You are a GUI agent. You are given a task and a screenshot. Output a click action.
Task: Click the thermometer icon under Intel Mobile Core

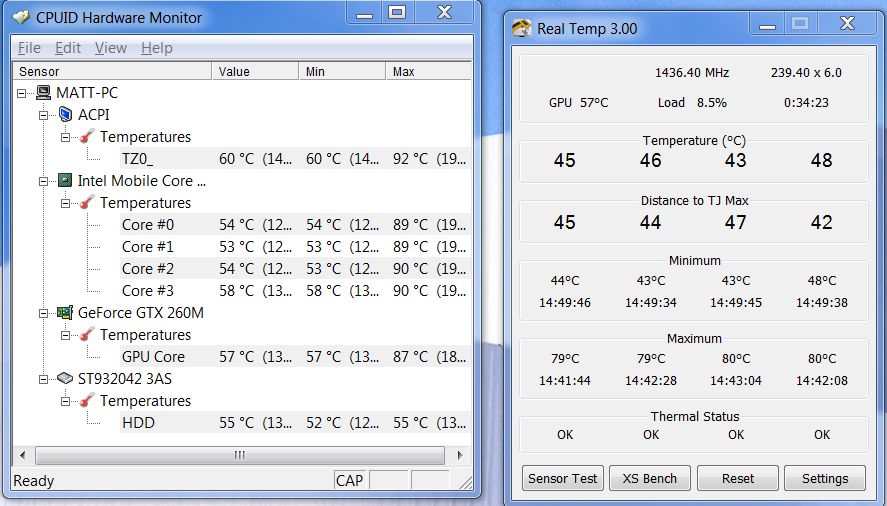[87, 203]
